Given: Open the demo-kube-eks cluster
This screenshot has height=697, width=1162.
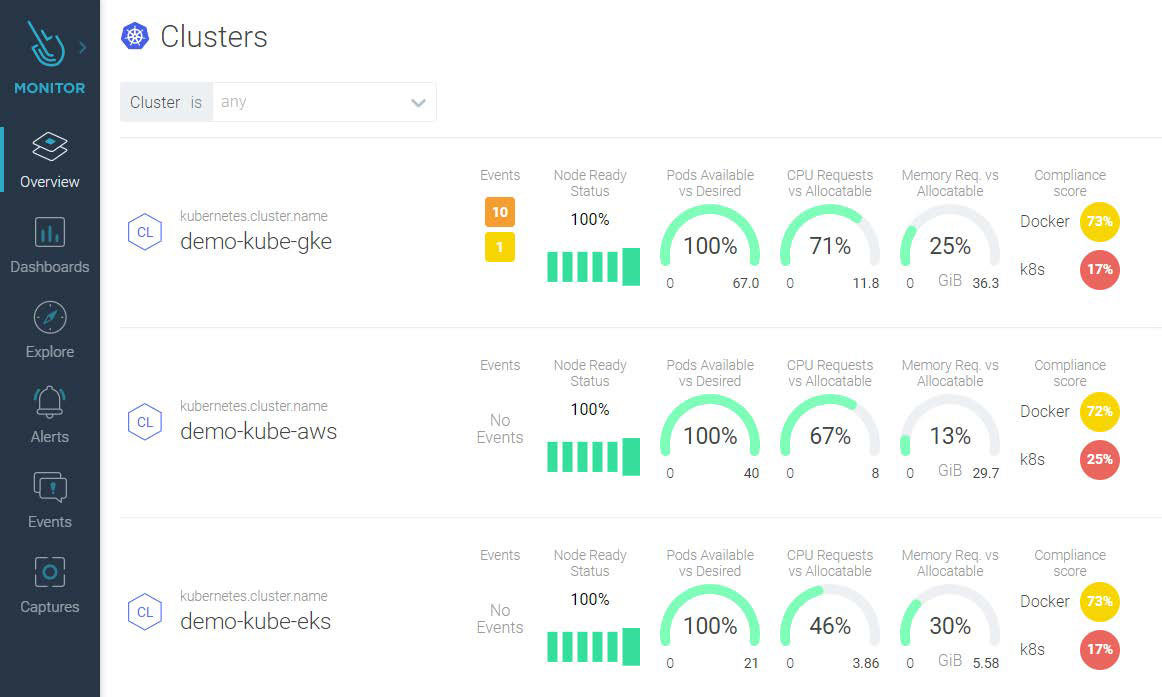Looking at the screenshot, I should tap(255, 621).
